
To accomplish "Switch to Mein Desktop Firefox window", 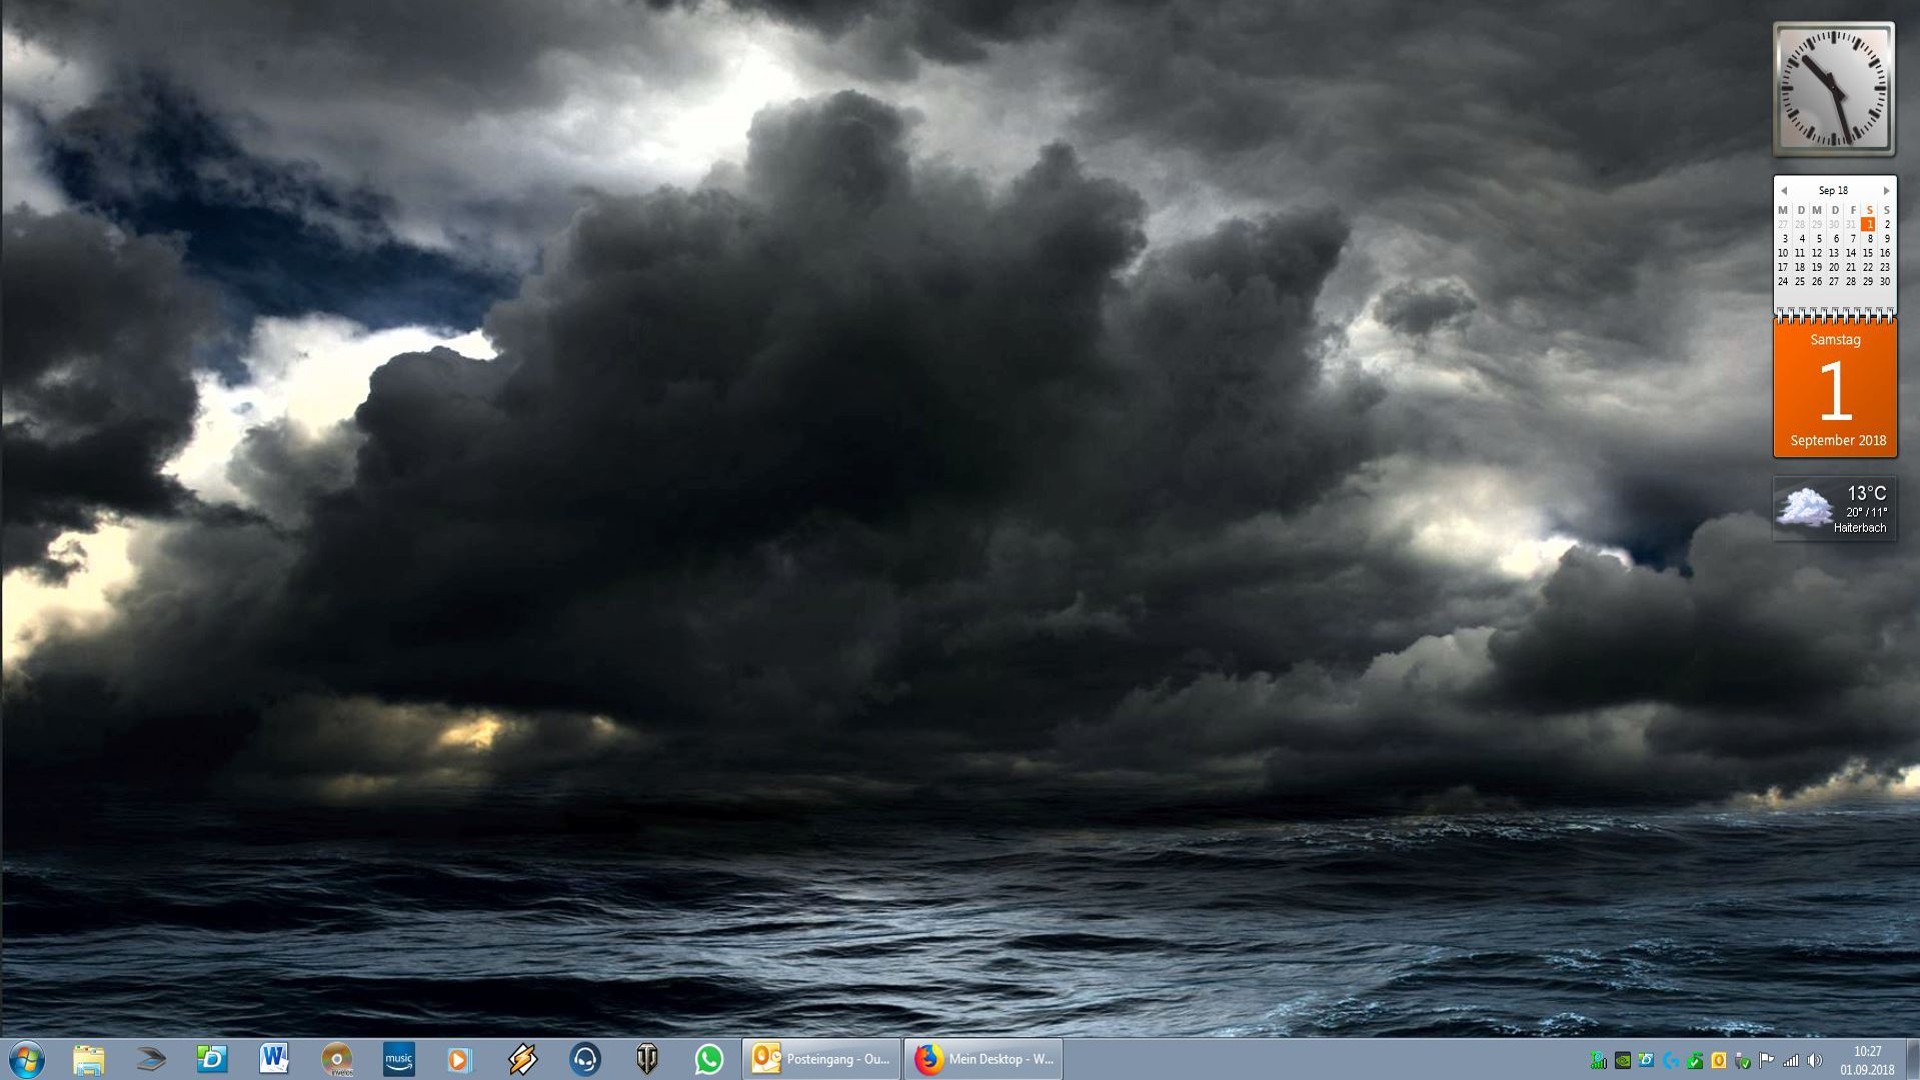I will coord(983,1059).
